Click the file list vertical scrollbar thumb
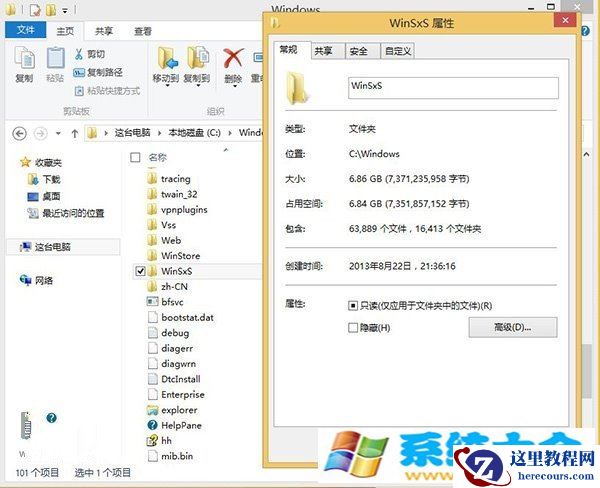The height and width of the screenshot is (488, 600). click(587, 371)
